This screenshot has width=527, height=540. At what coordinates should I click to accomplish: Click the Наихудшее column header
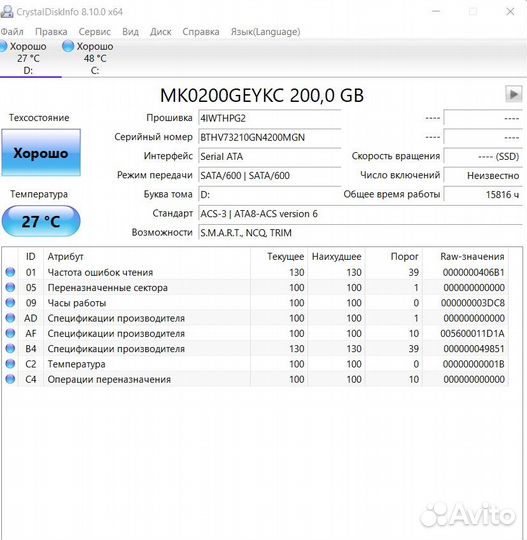pos(336,257)
